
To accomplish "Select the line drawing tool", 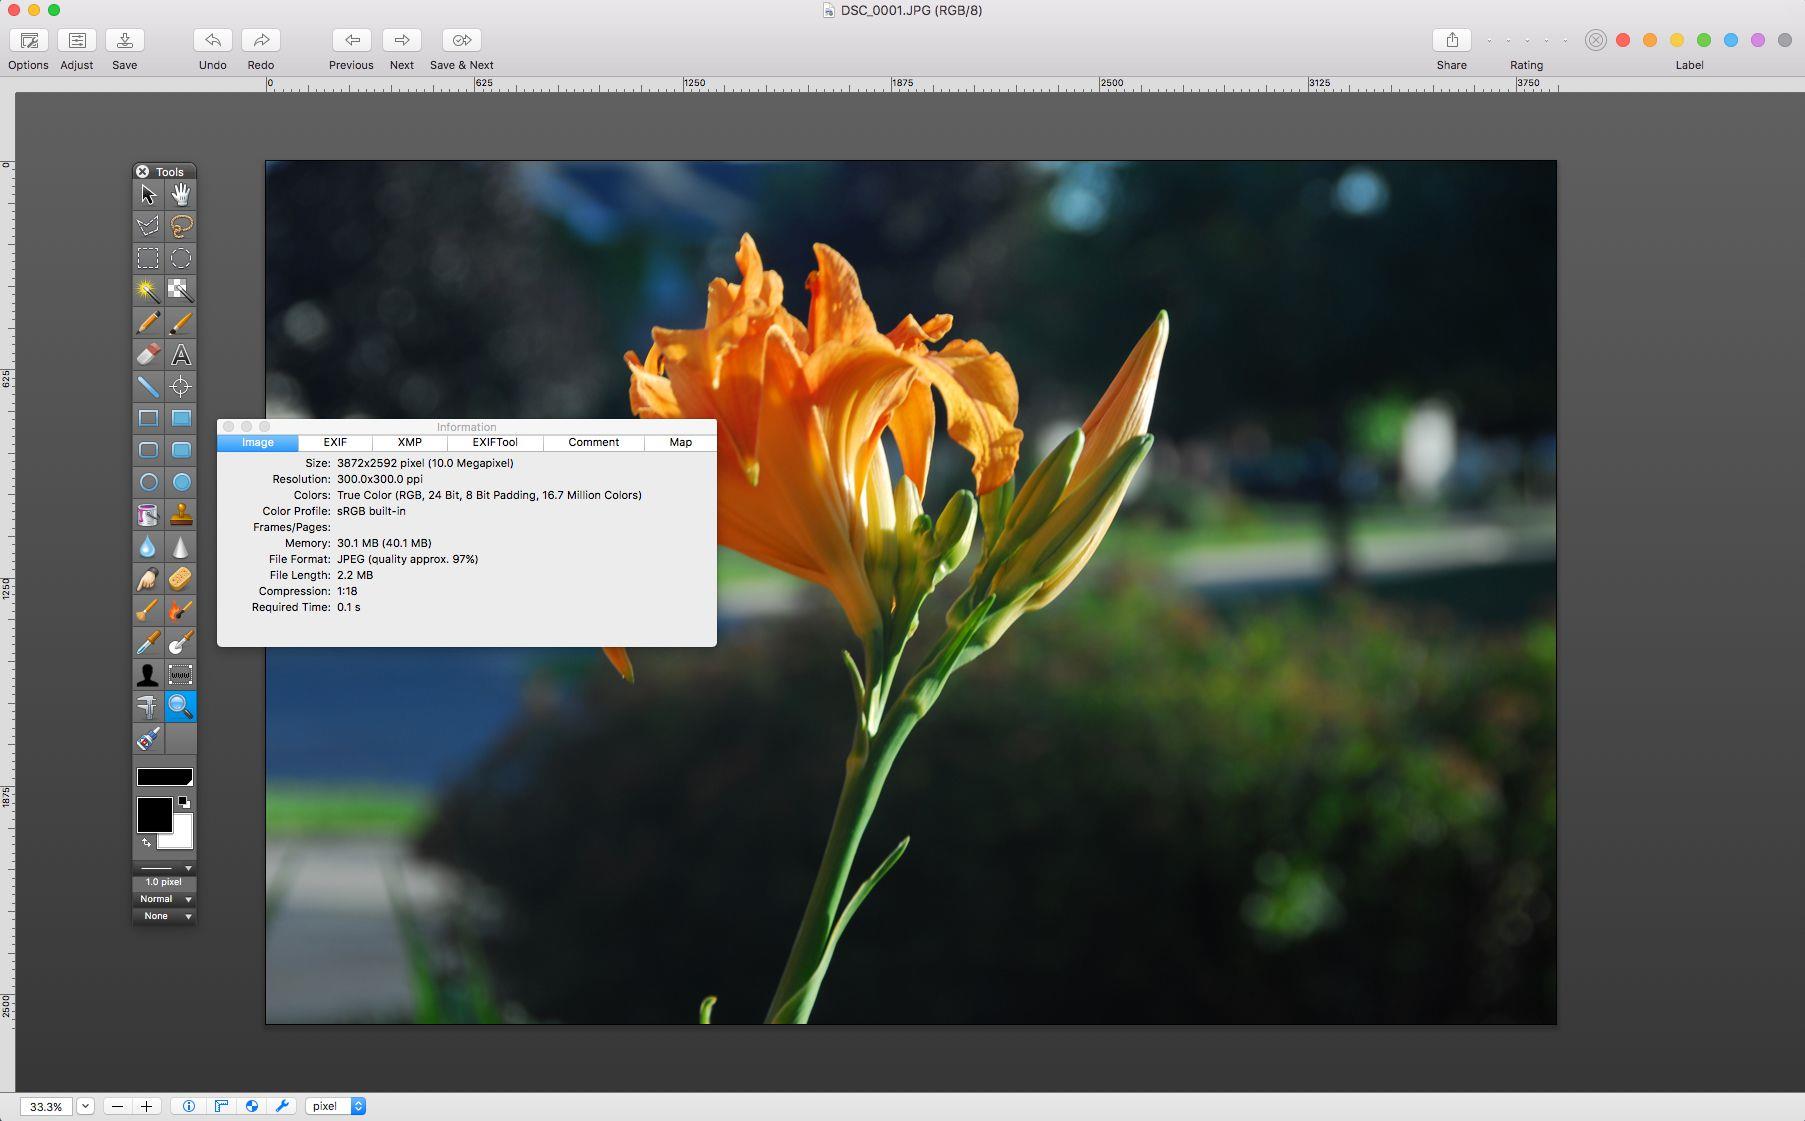I will coord(148,386).
